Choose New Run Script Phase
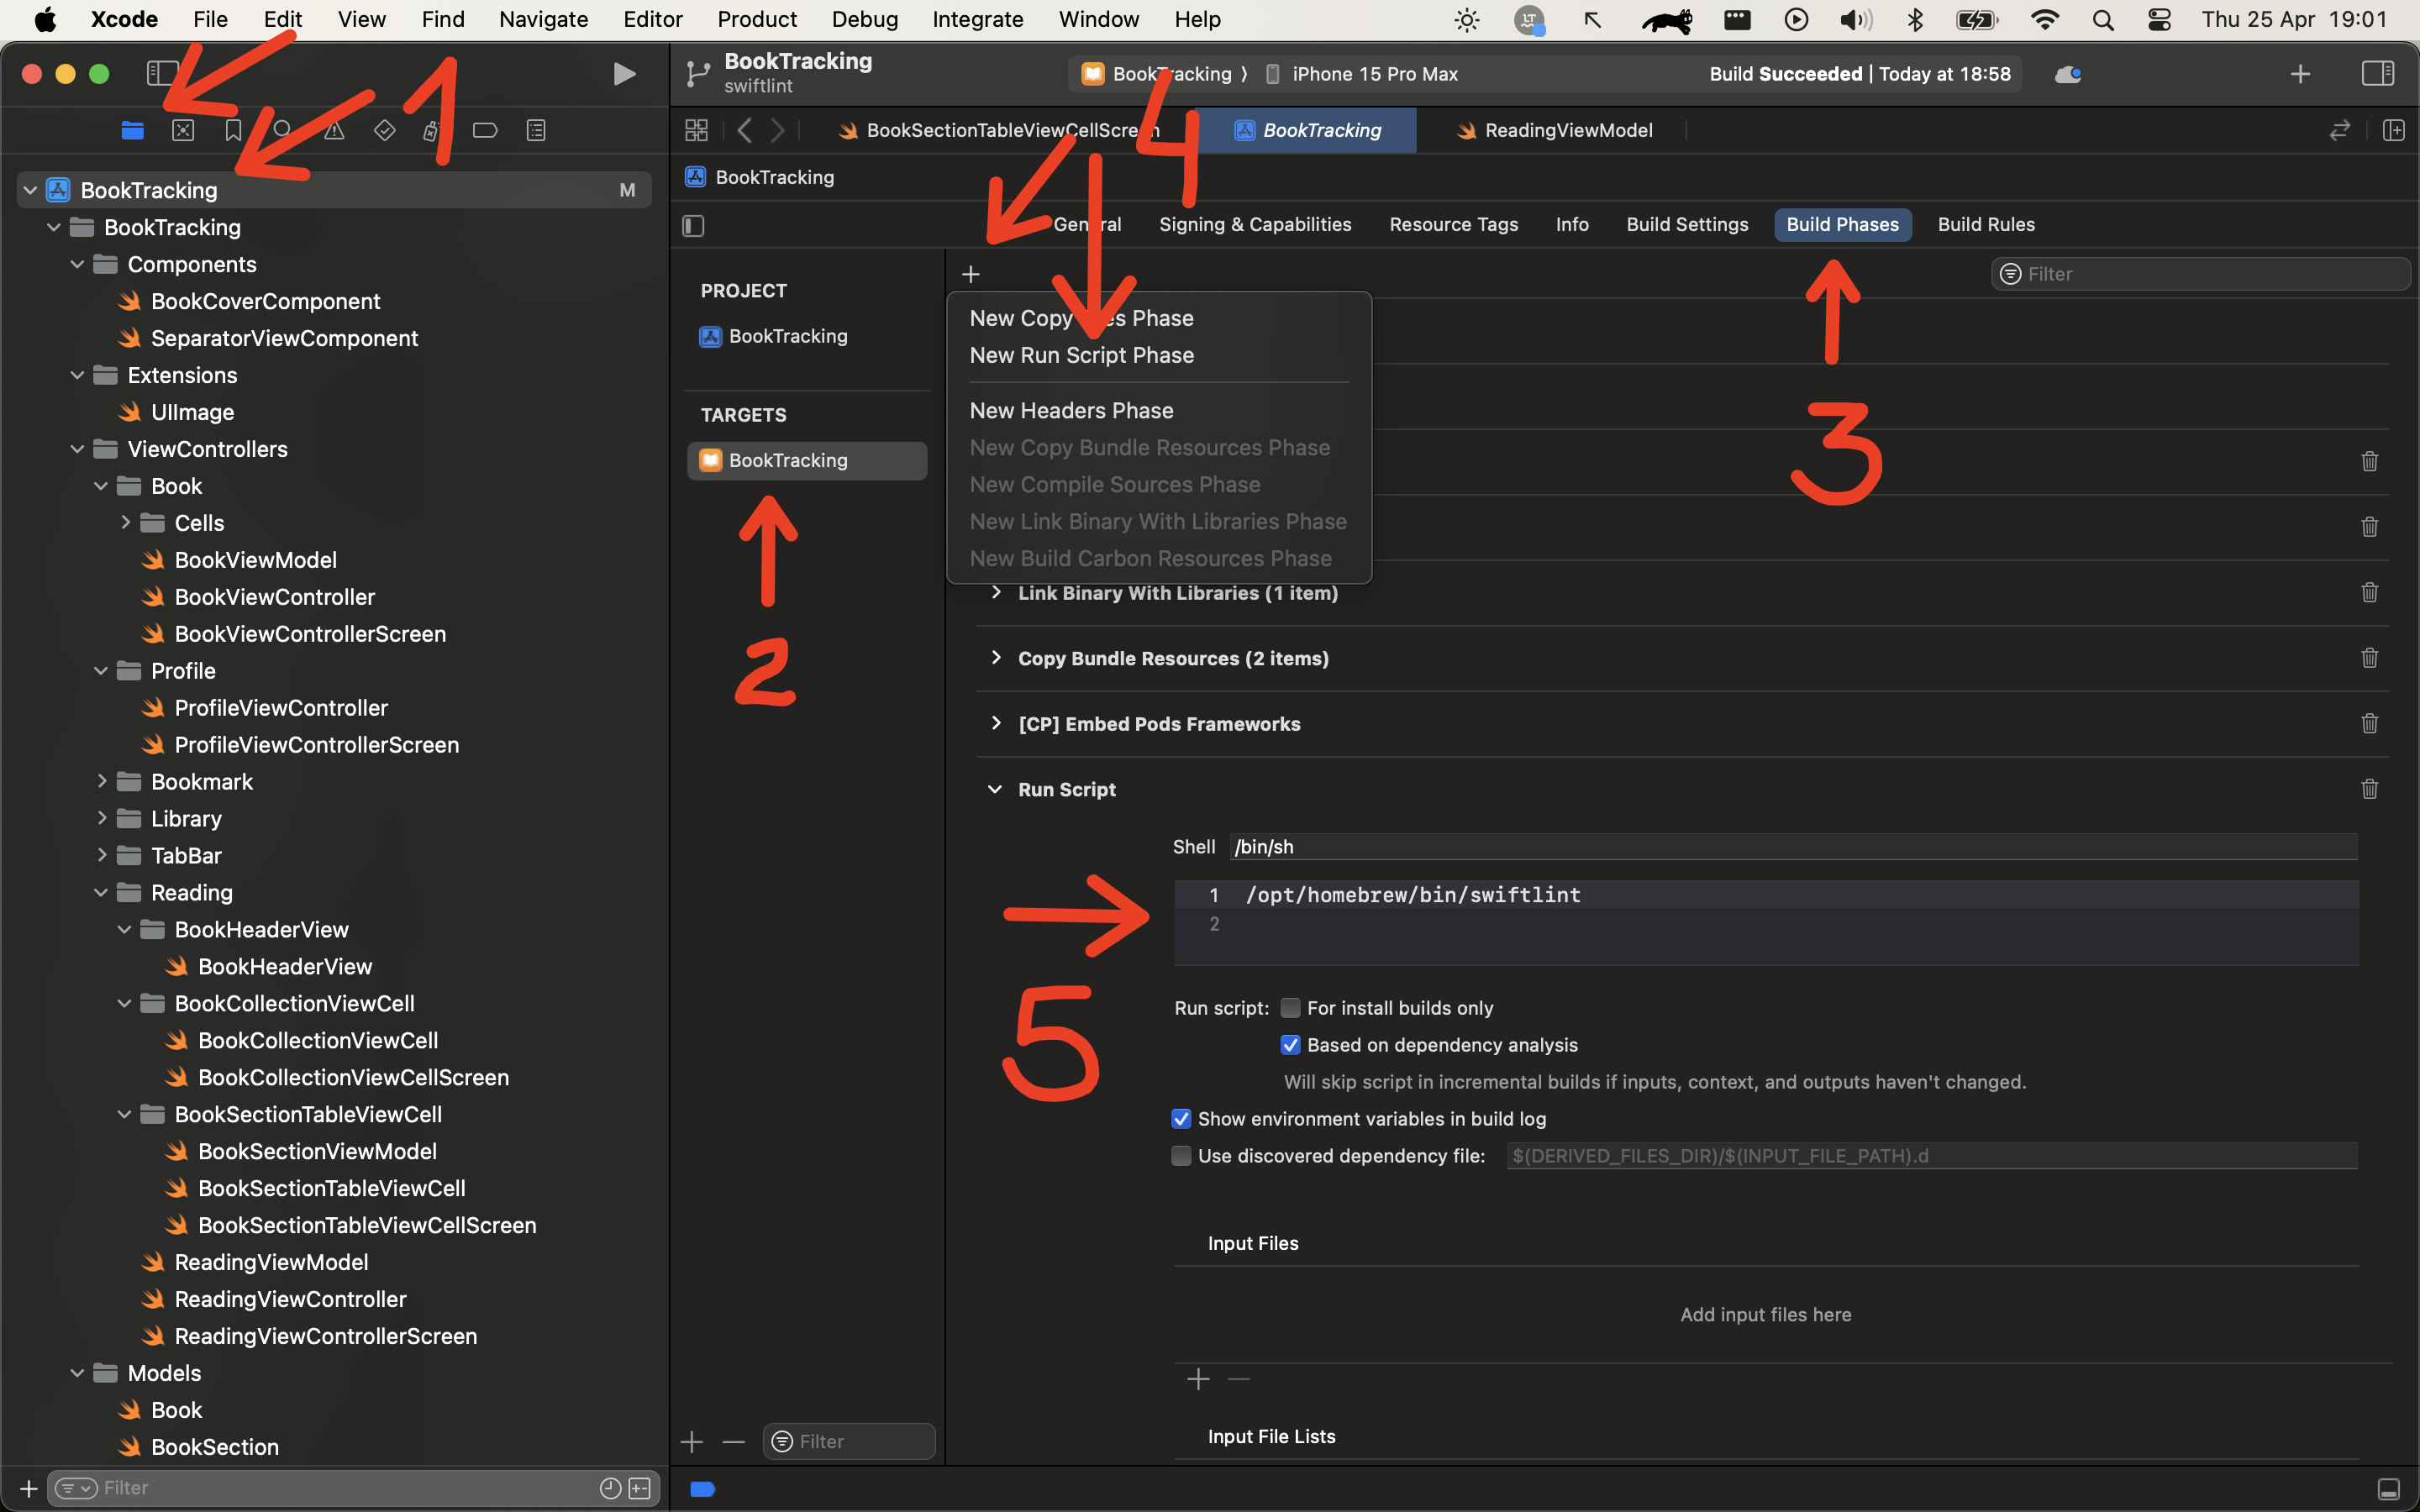This screenshot has height=1512, width=2420. (1081, 355)
